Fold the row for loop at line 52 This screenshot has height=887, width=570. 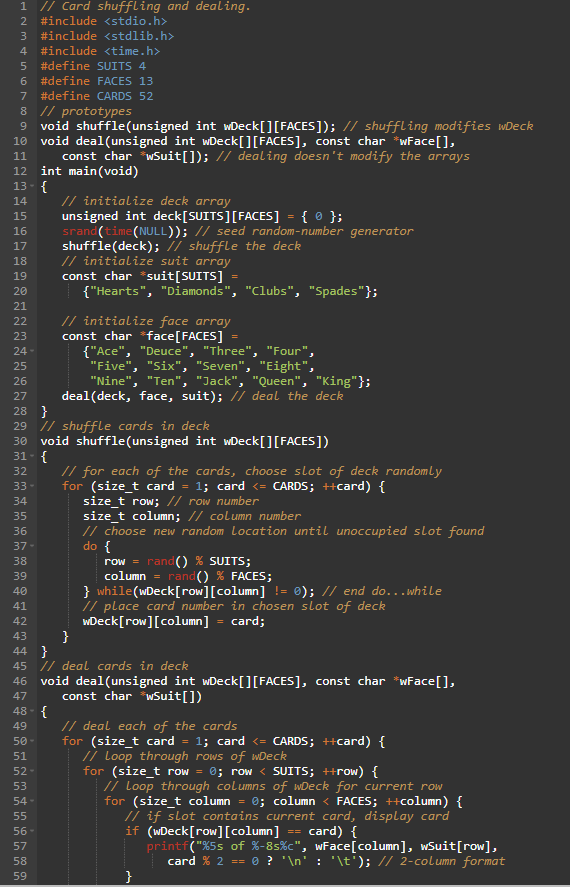32,771
